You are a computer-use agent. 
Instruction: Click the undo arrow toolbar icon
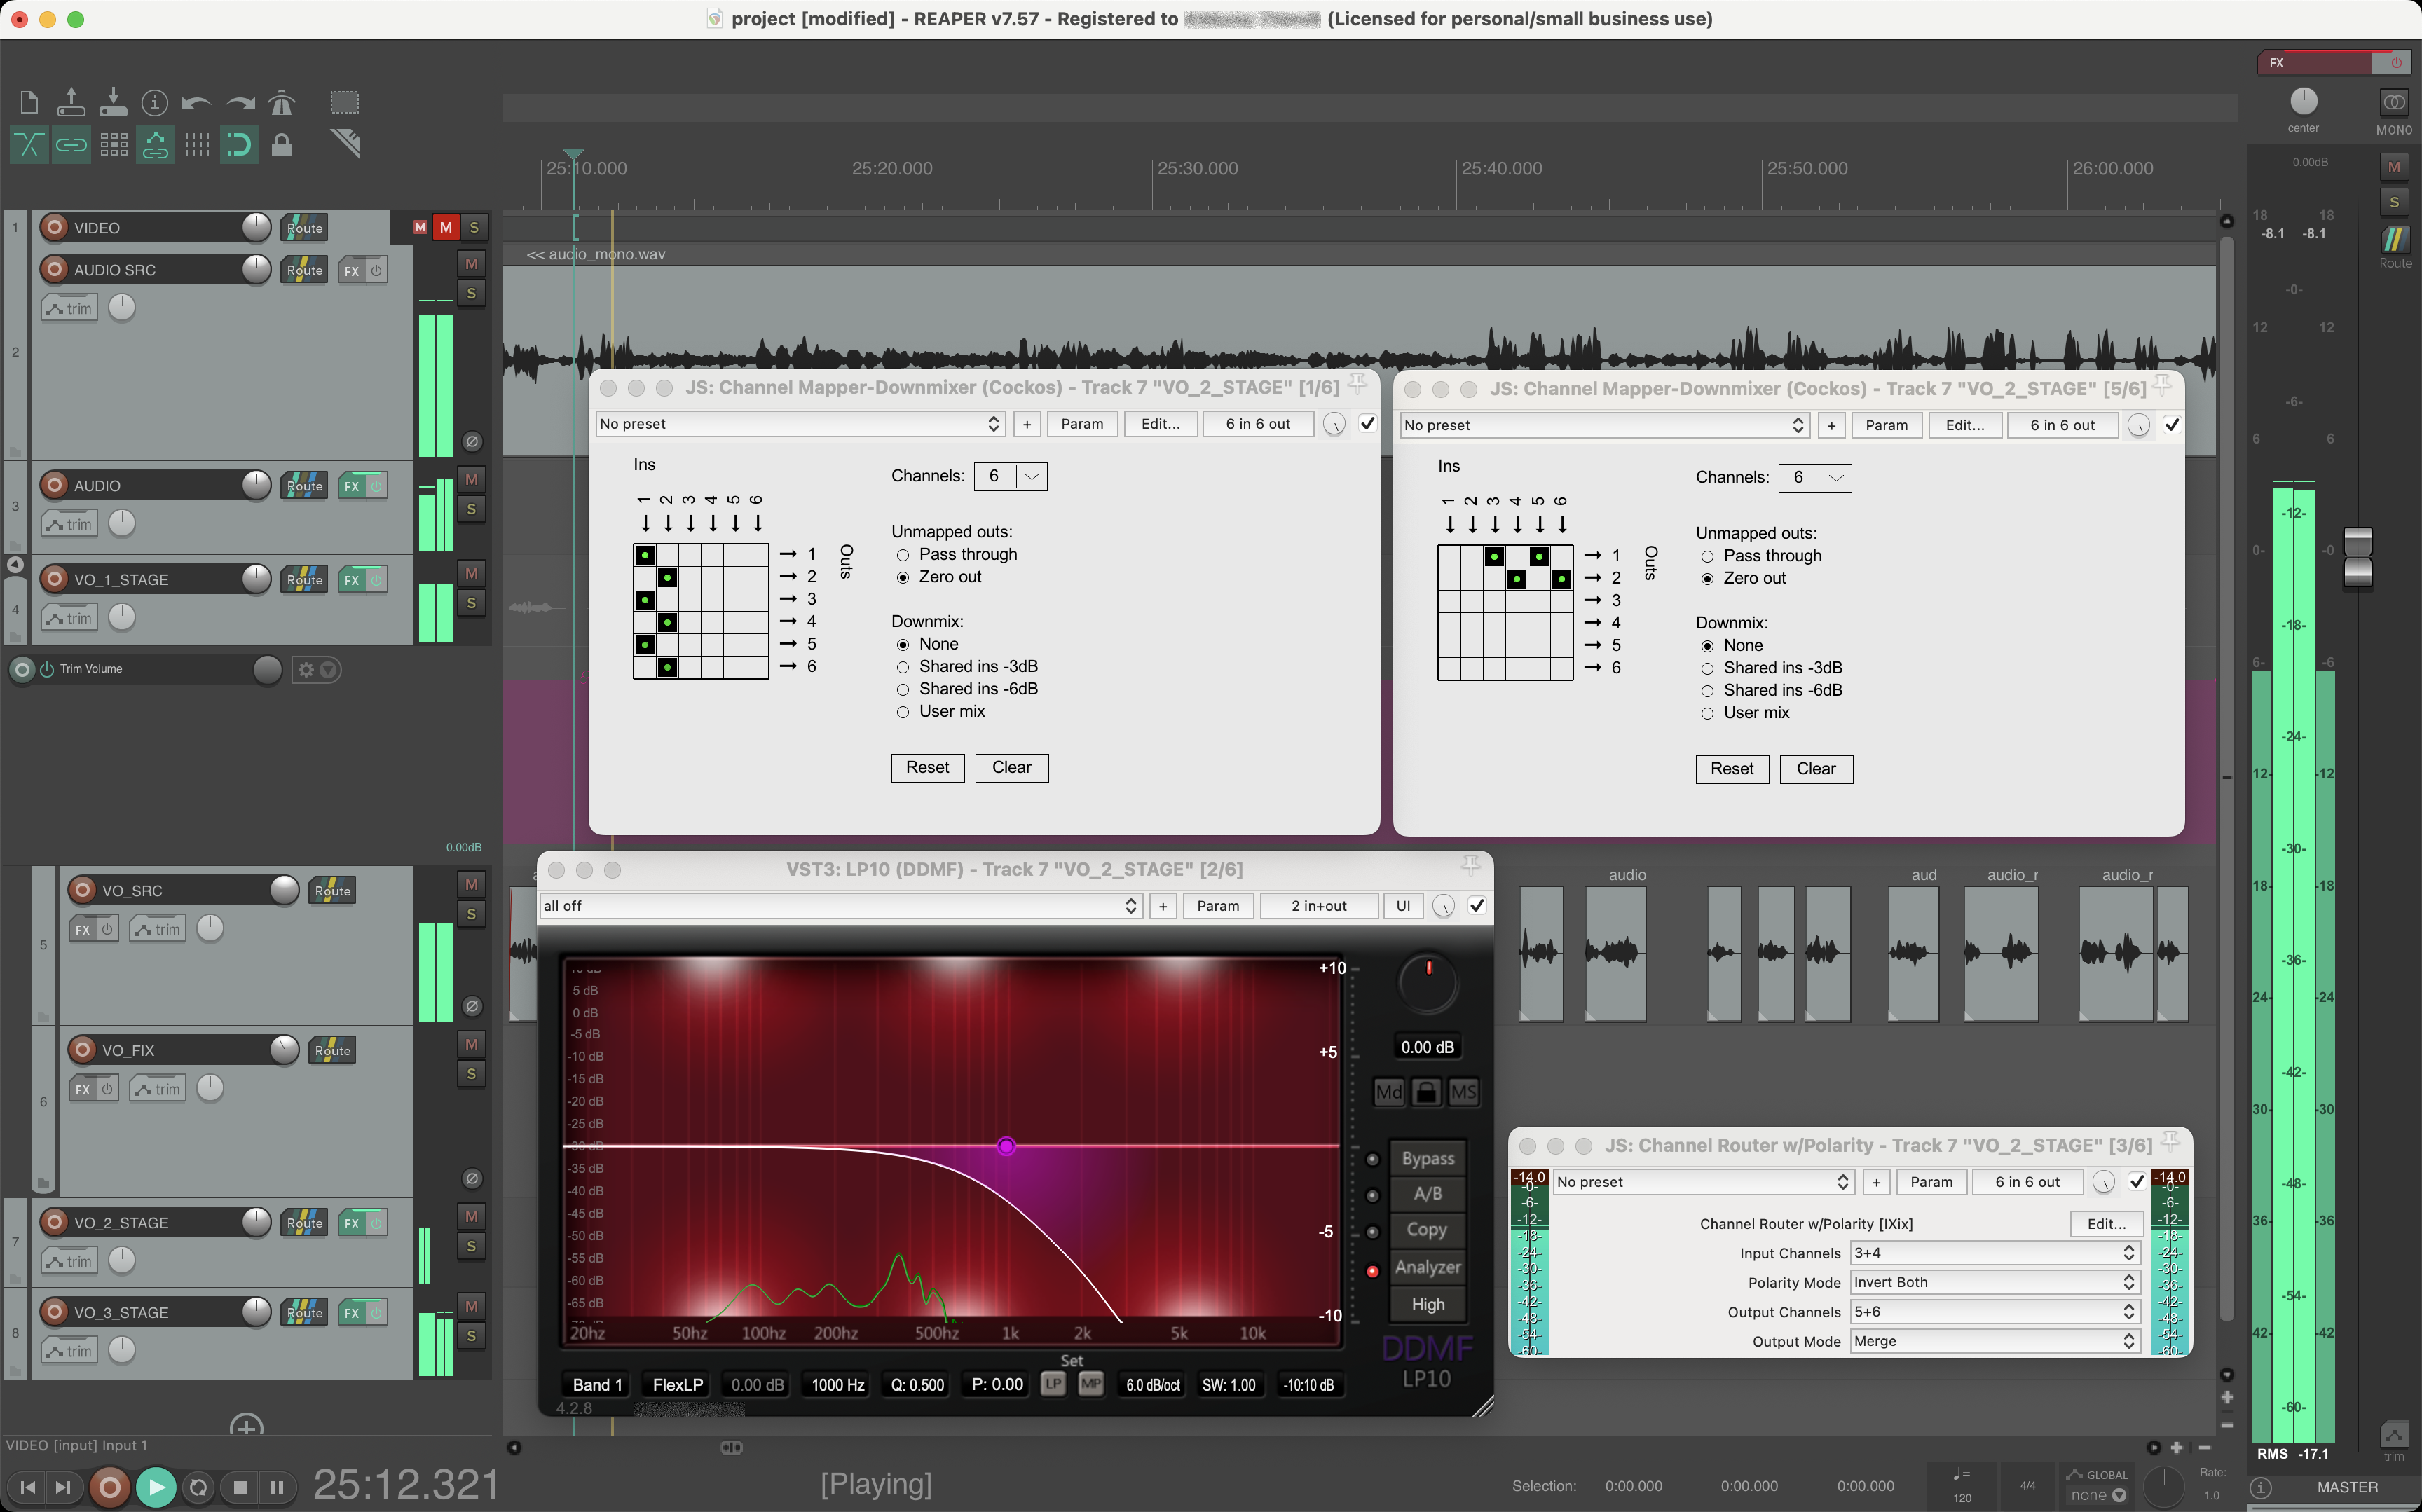pos(196,103)
